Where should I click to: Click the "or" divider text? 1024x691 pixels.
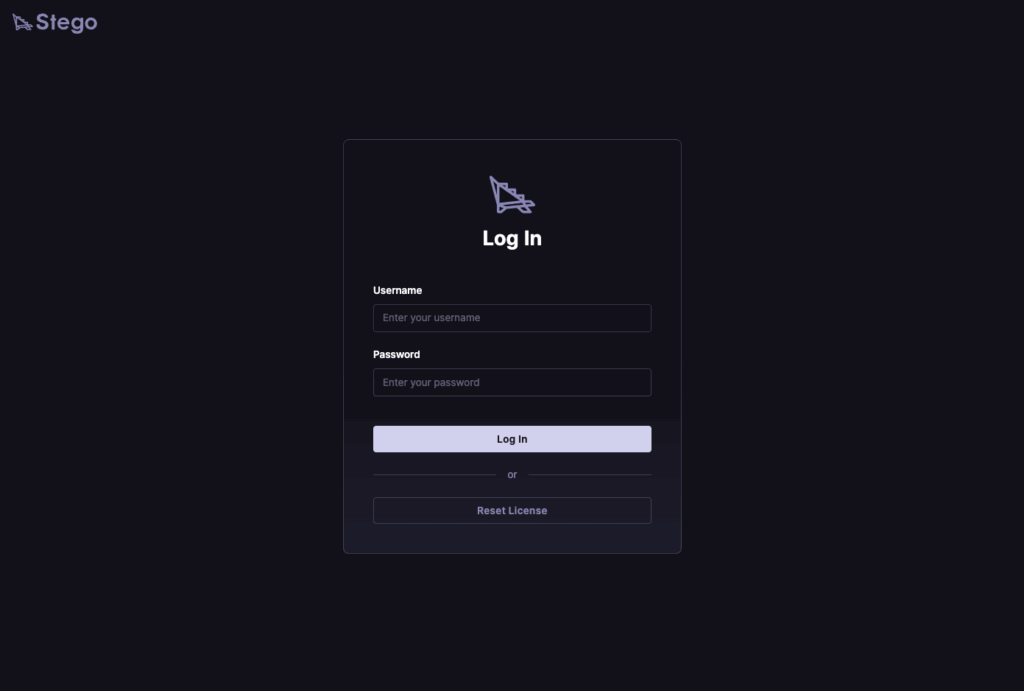point(512,475)
